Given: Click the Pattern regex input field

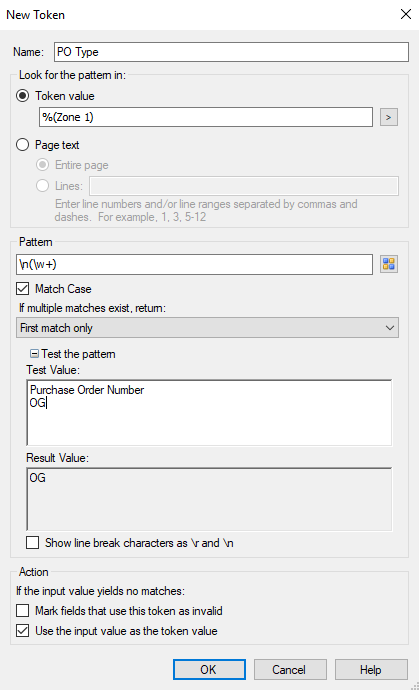Looking at the screenshot, I should click(x=195, y=264).
